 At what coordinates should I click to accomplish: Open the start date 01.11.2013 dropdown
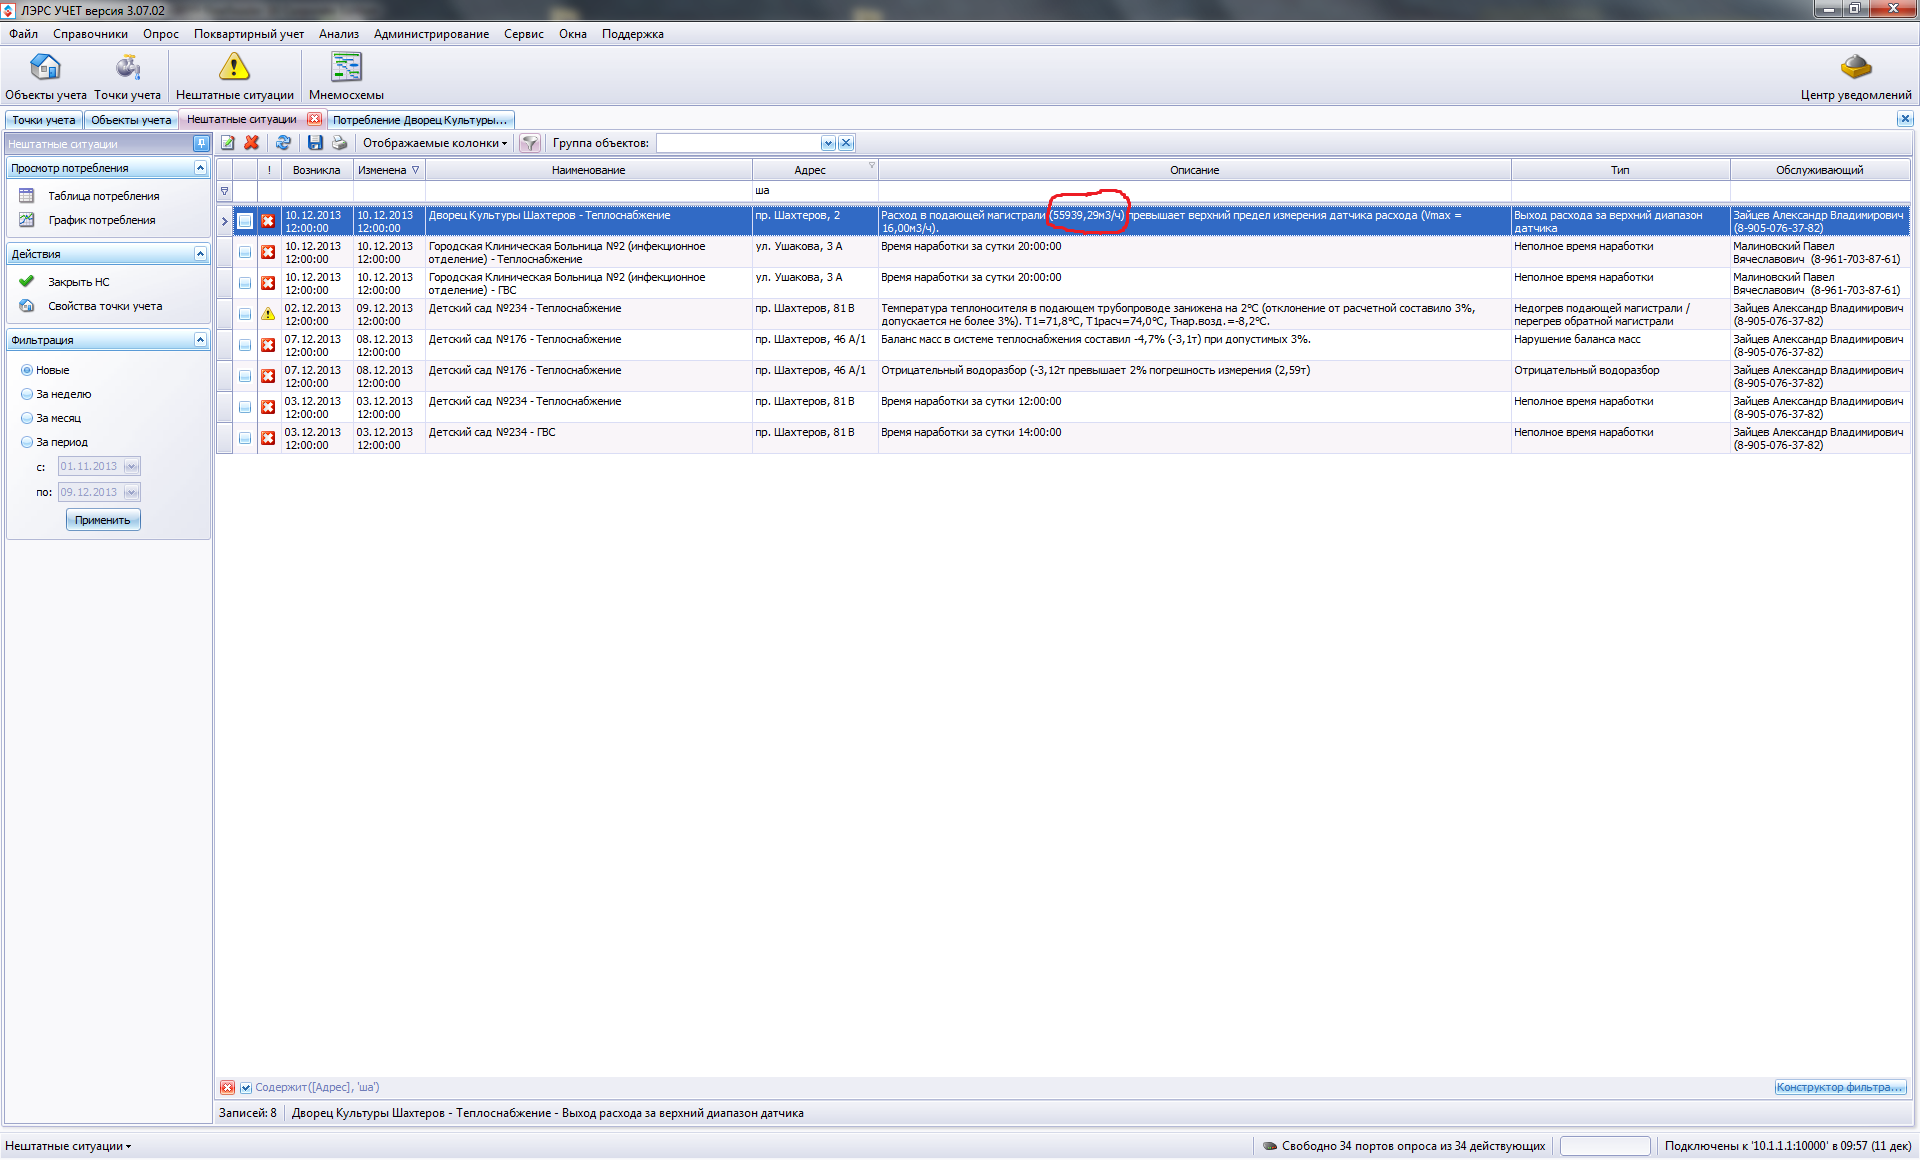[x=131, y=466]
